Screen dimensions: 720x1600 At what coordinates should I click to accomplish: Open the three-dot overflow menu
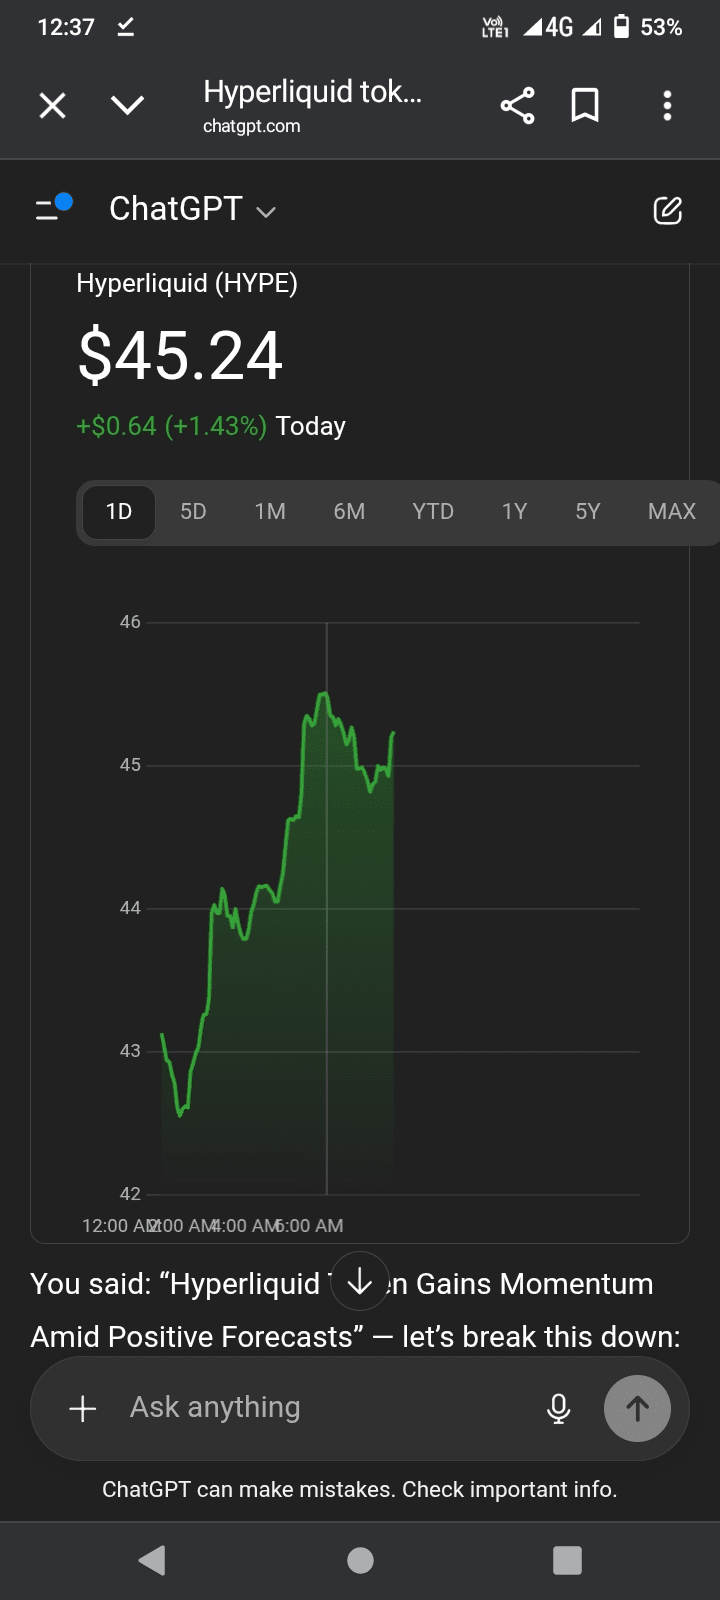tap(667, 106)
